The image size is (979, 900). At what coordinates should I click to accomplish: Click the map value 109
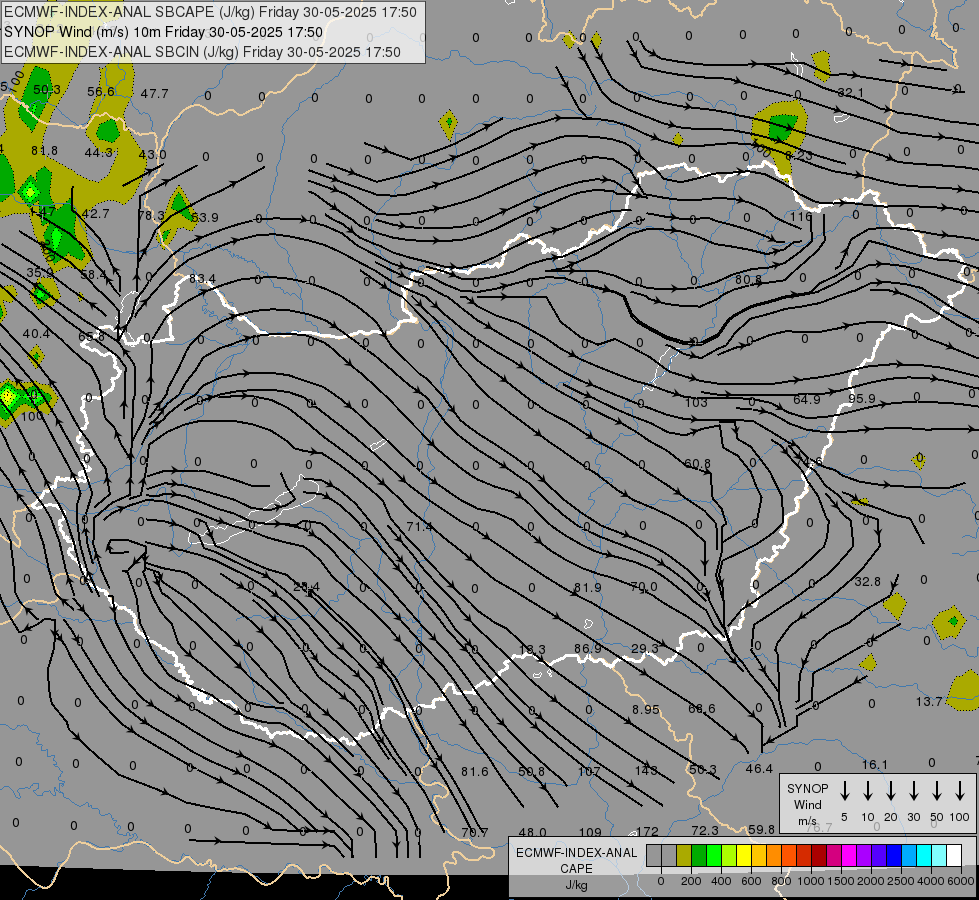590,832
